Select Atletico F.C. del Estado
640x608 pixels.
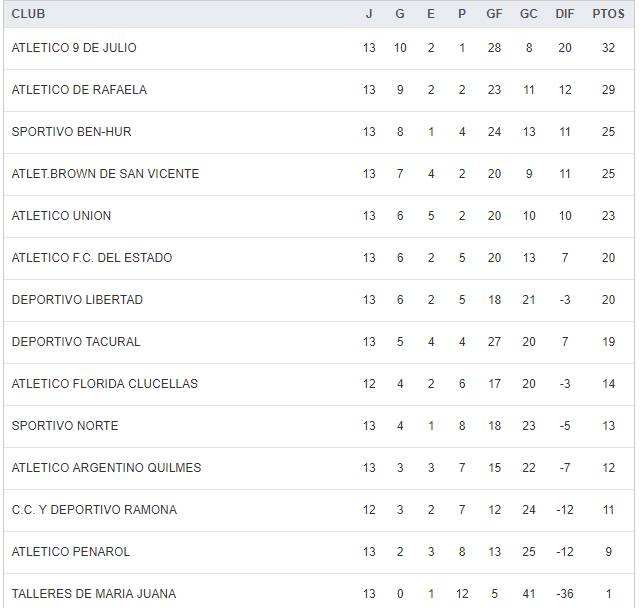pos(92,258)
